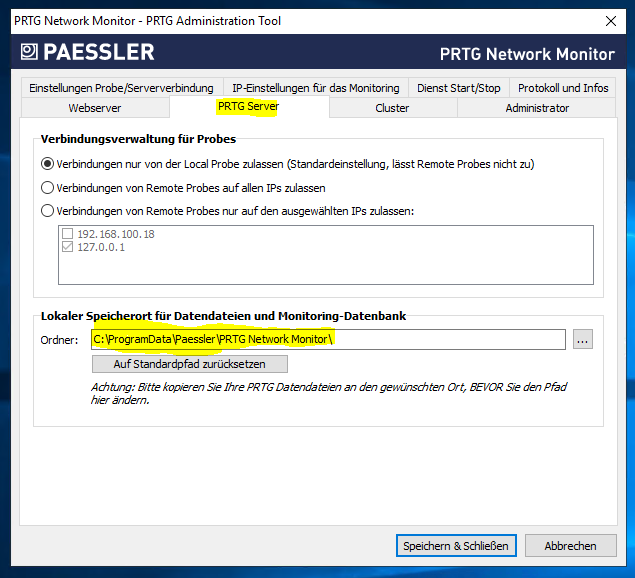Click the Ordner path input field

(x=328, y=339)
